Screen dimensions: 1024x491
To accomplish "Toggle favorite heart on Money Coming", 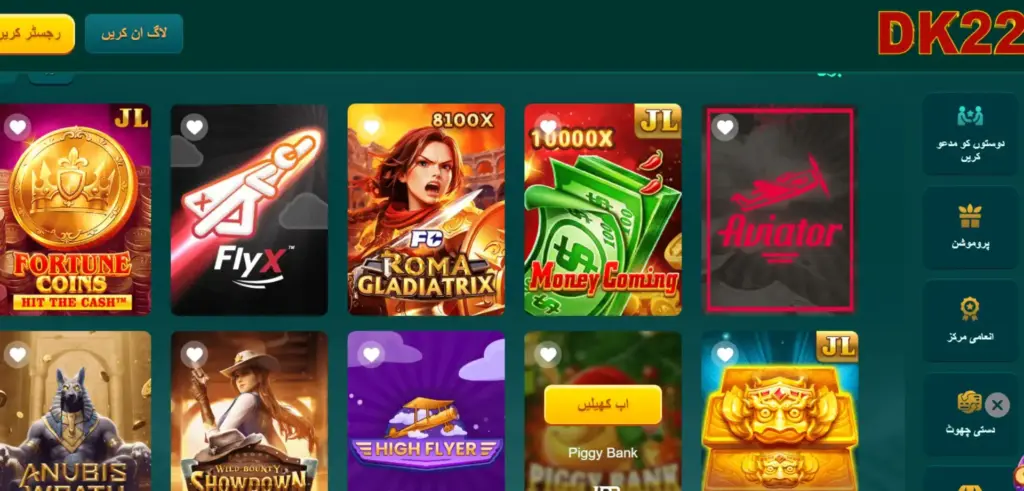I will click(x=548, y=127).
